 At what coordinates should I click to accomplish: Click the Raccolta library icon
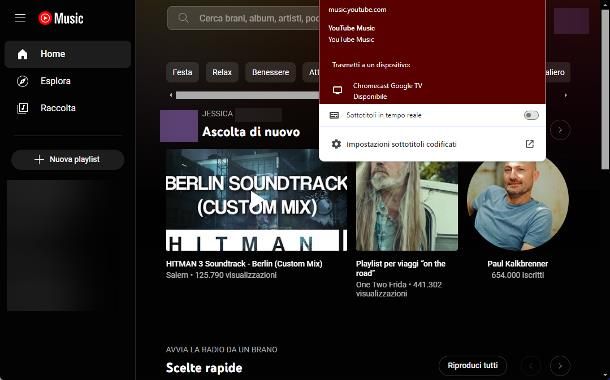tap(23, 108)
